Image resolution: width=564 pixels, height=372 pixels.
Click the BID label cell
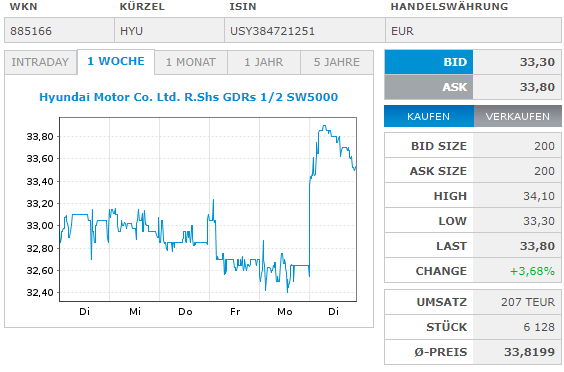click(429, 62)
